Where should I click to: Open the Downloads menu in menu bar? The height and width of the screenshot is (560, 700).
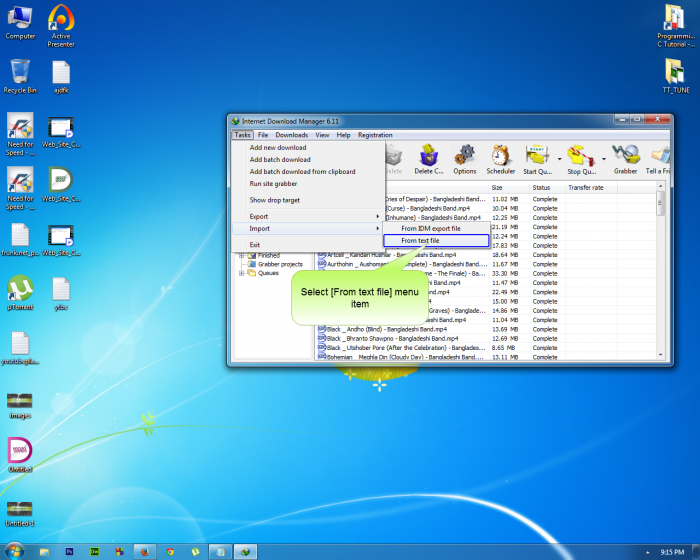click(291, 135)
